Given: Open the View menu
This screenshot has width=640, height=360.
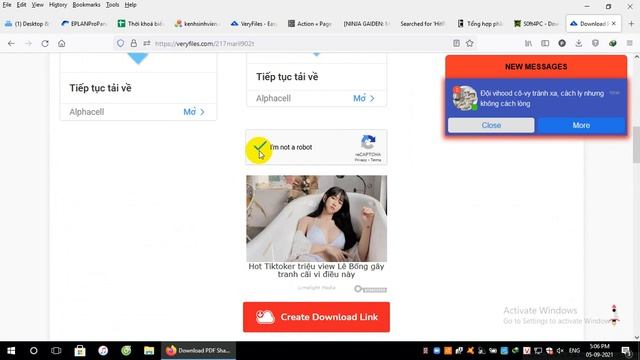Looking at the screenshot, I should click(38, 5).
